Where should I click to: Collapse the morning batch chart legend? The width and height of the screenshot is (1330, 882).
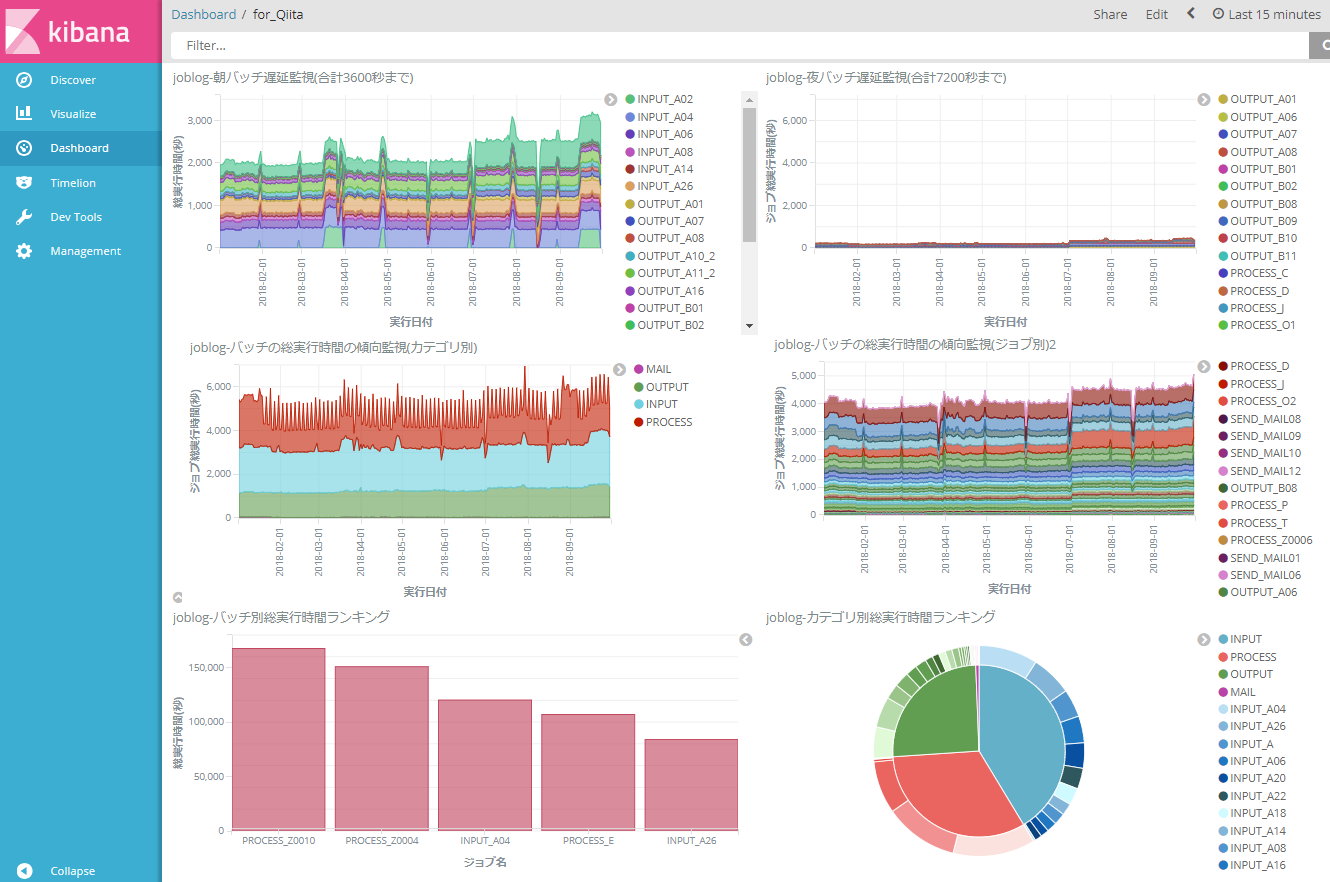611,100
